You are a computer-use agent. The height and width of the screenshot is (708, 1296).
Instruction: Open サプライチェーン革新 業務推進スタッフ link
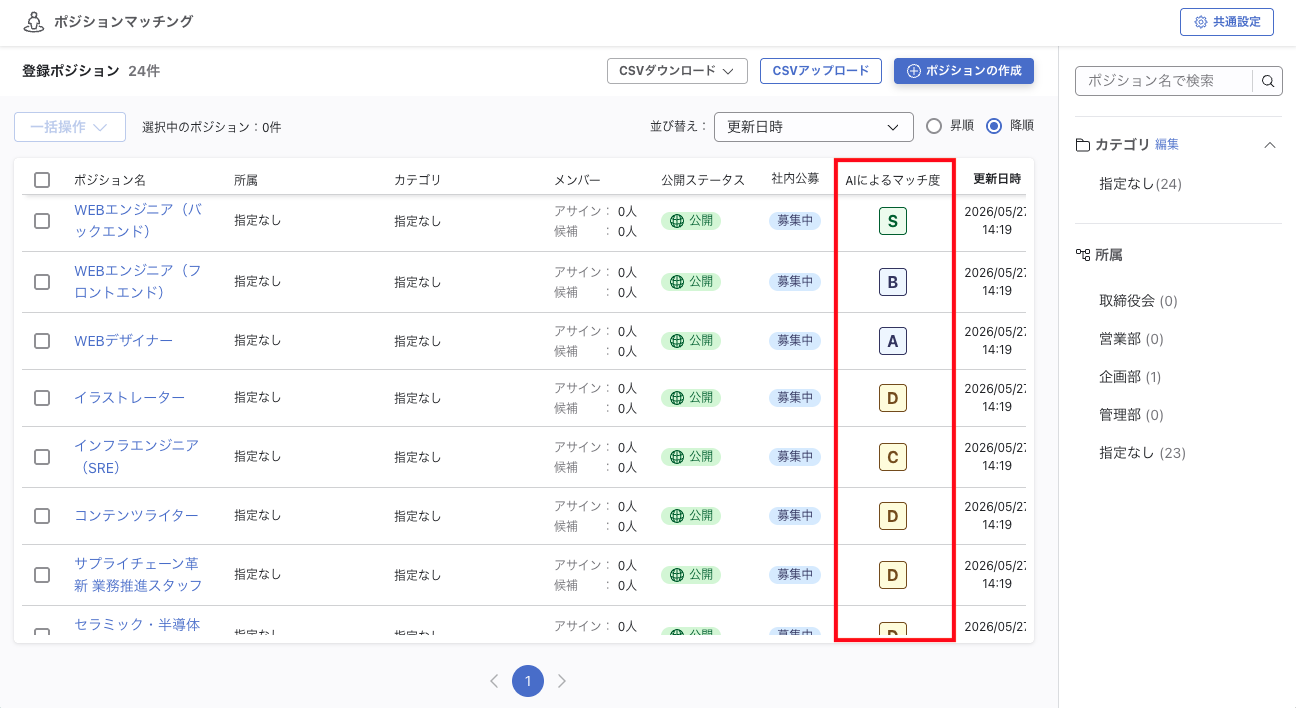[x=138, y=575]
